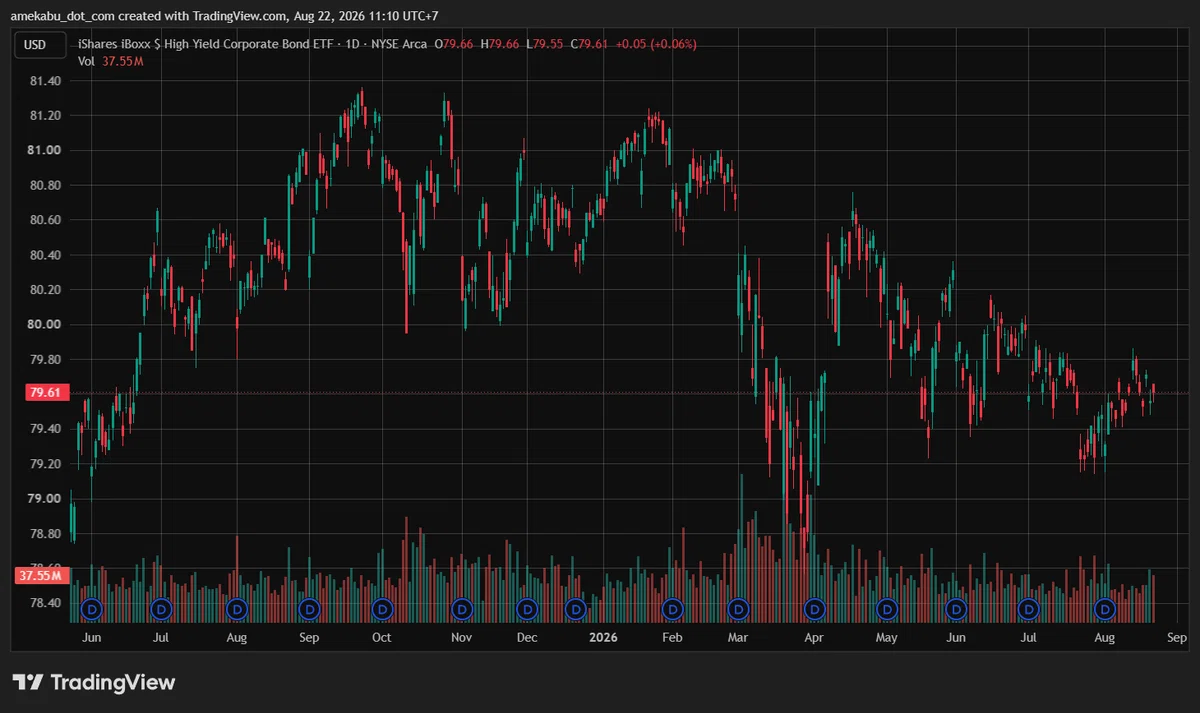Viewport: 1200px width, 713px height.
Task: Click the dividend marker above the Oct label
Action: pos(382,608)
